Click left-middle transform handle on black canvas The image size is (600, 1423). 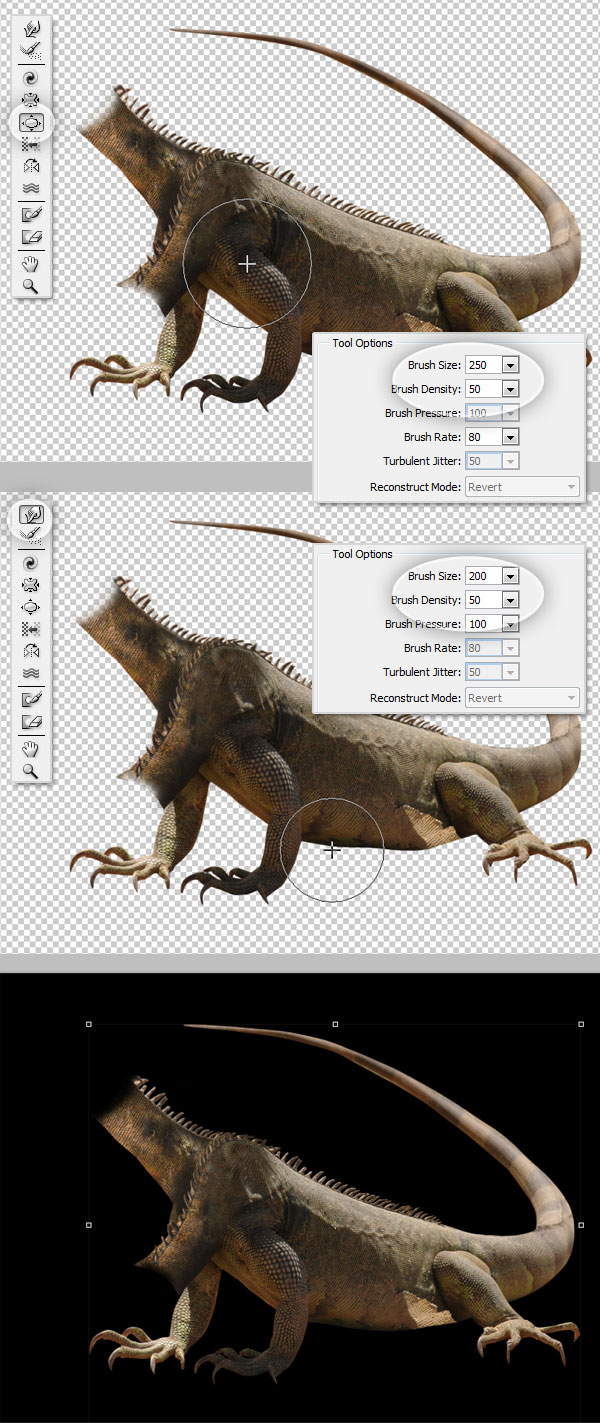click(89, 1224)
